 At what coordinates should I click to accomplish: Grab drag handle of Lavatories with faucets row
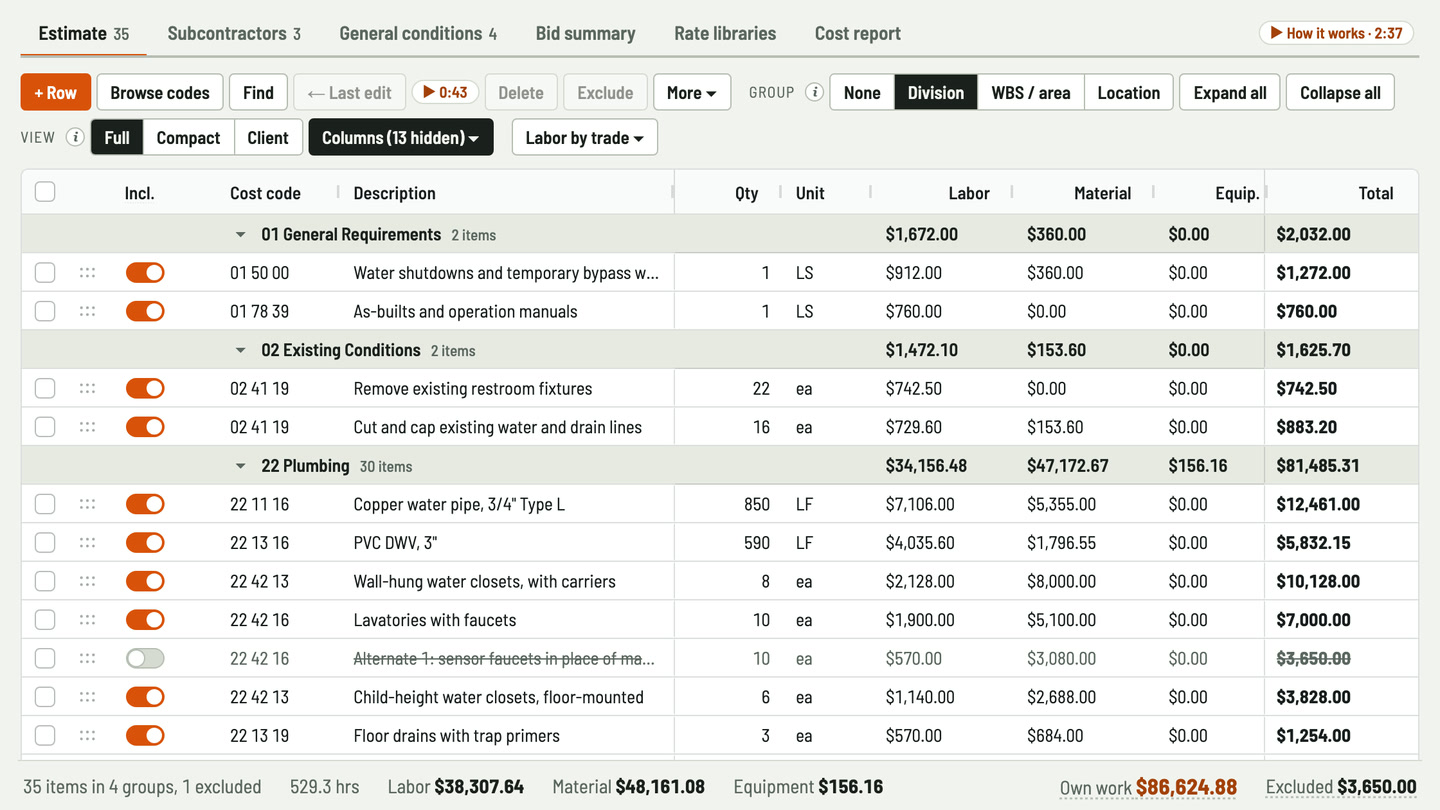(87, 620)
